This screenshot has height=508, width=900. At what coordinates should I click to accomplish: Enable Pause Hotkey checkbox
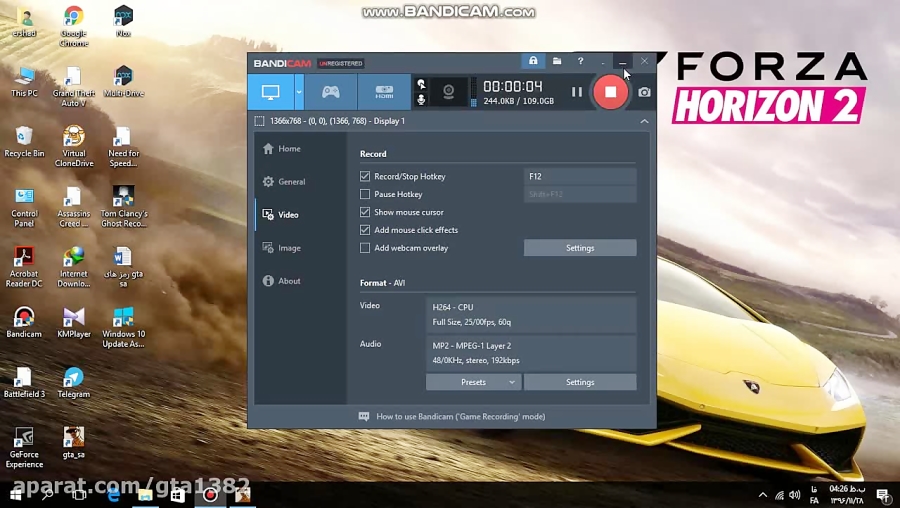364,194
